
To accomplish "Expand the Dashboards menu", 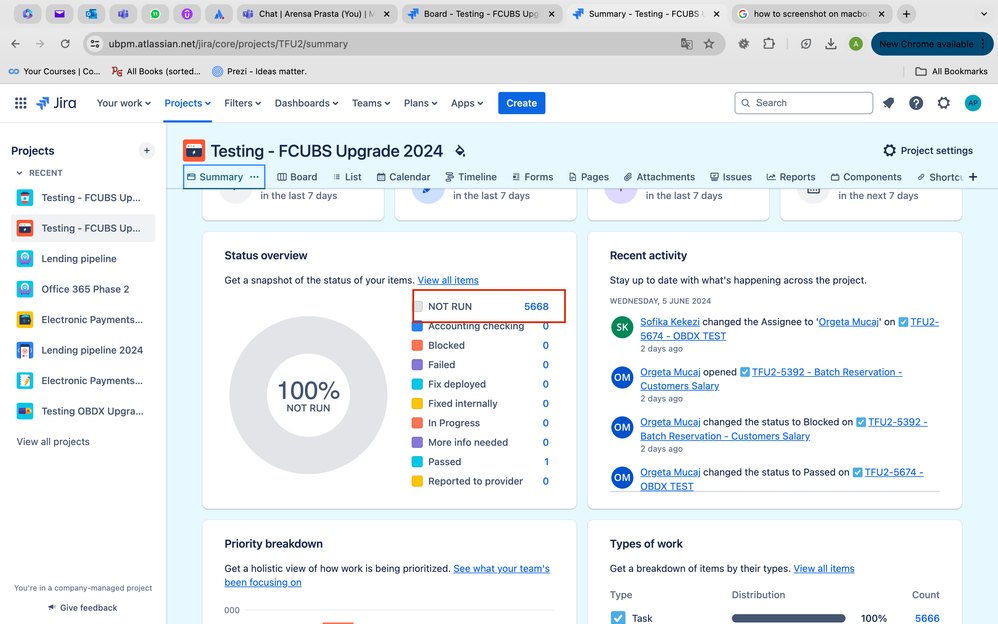I will [306, 103].
